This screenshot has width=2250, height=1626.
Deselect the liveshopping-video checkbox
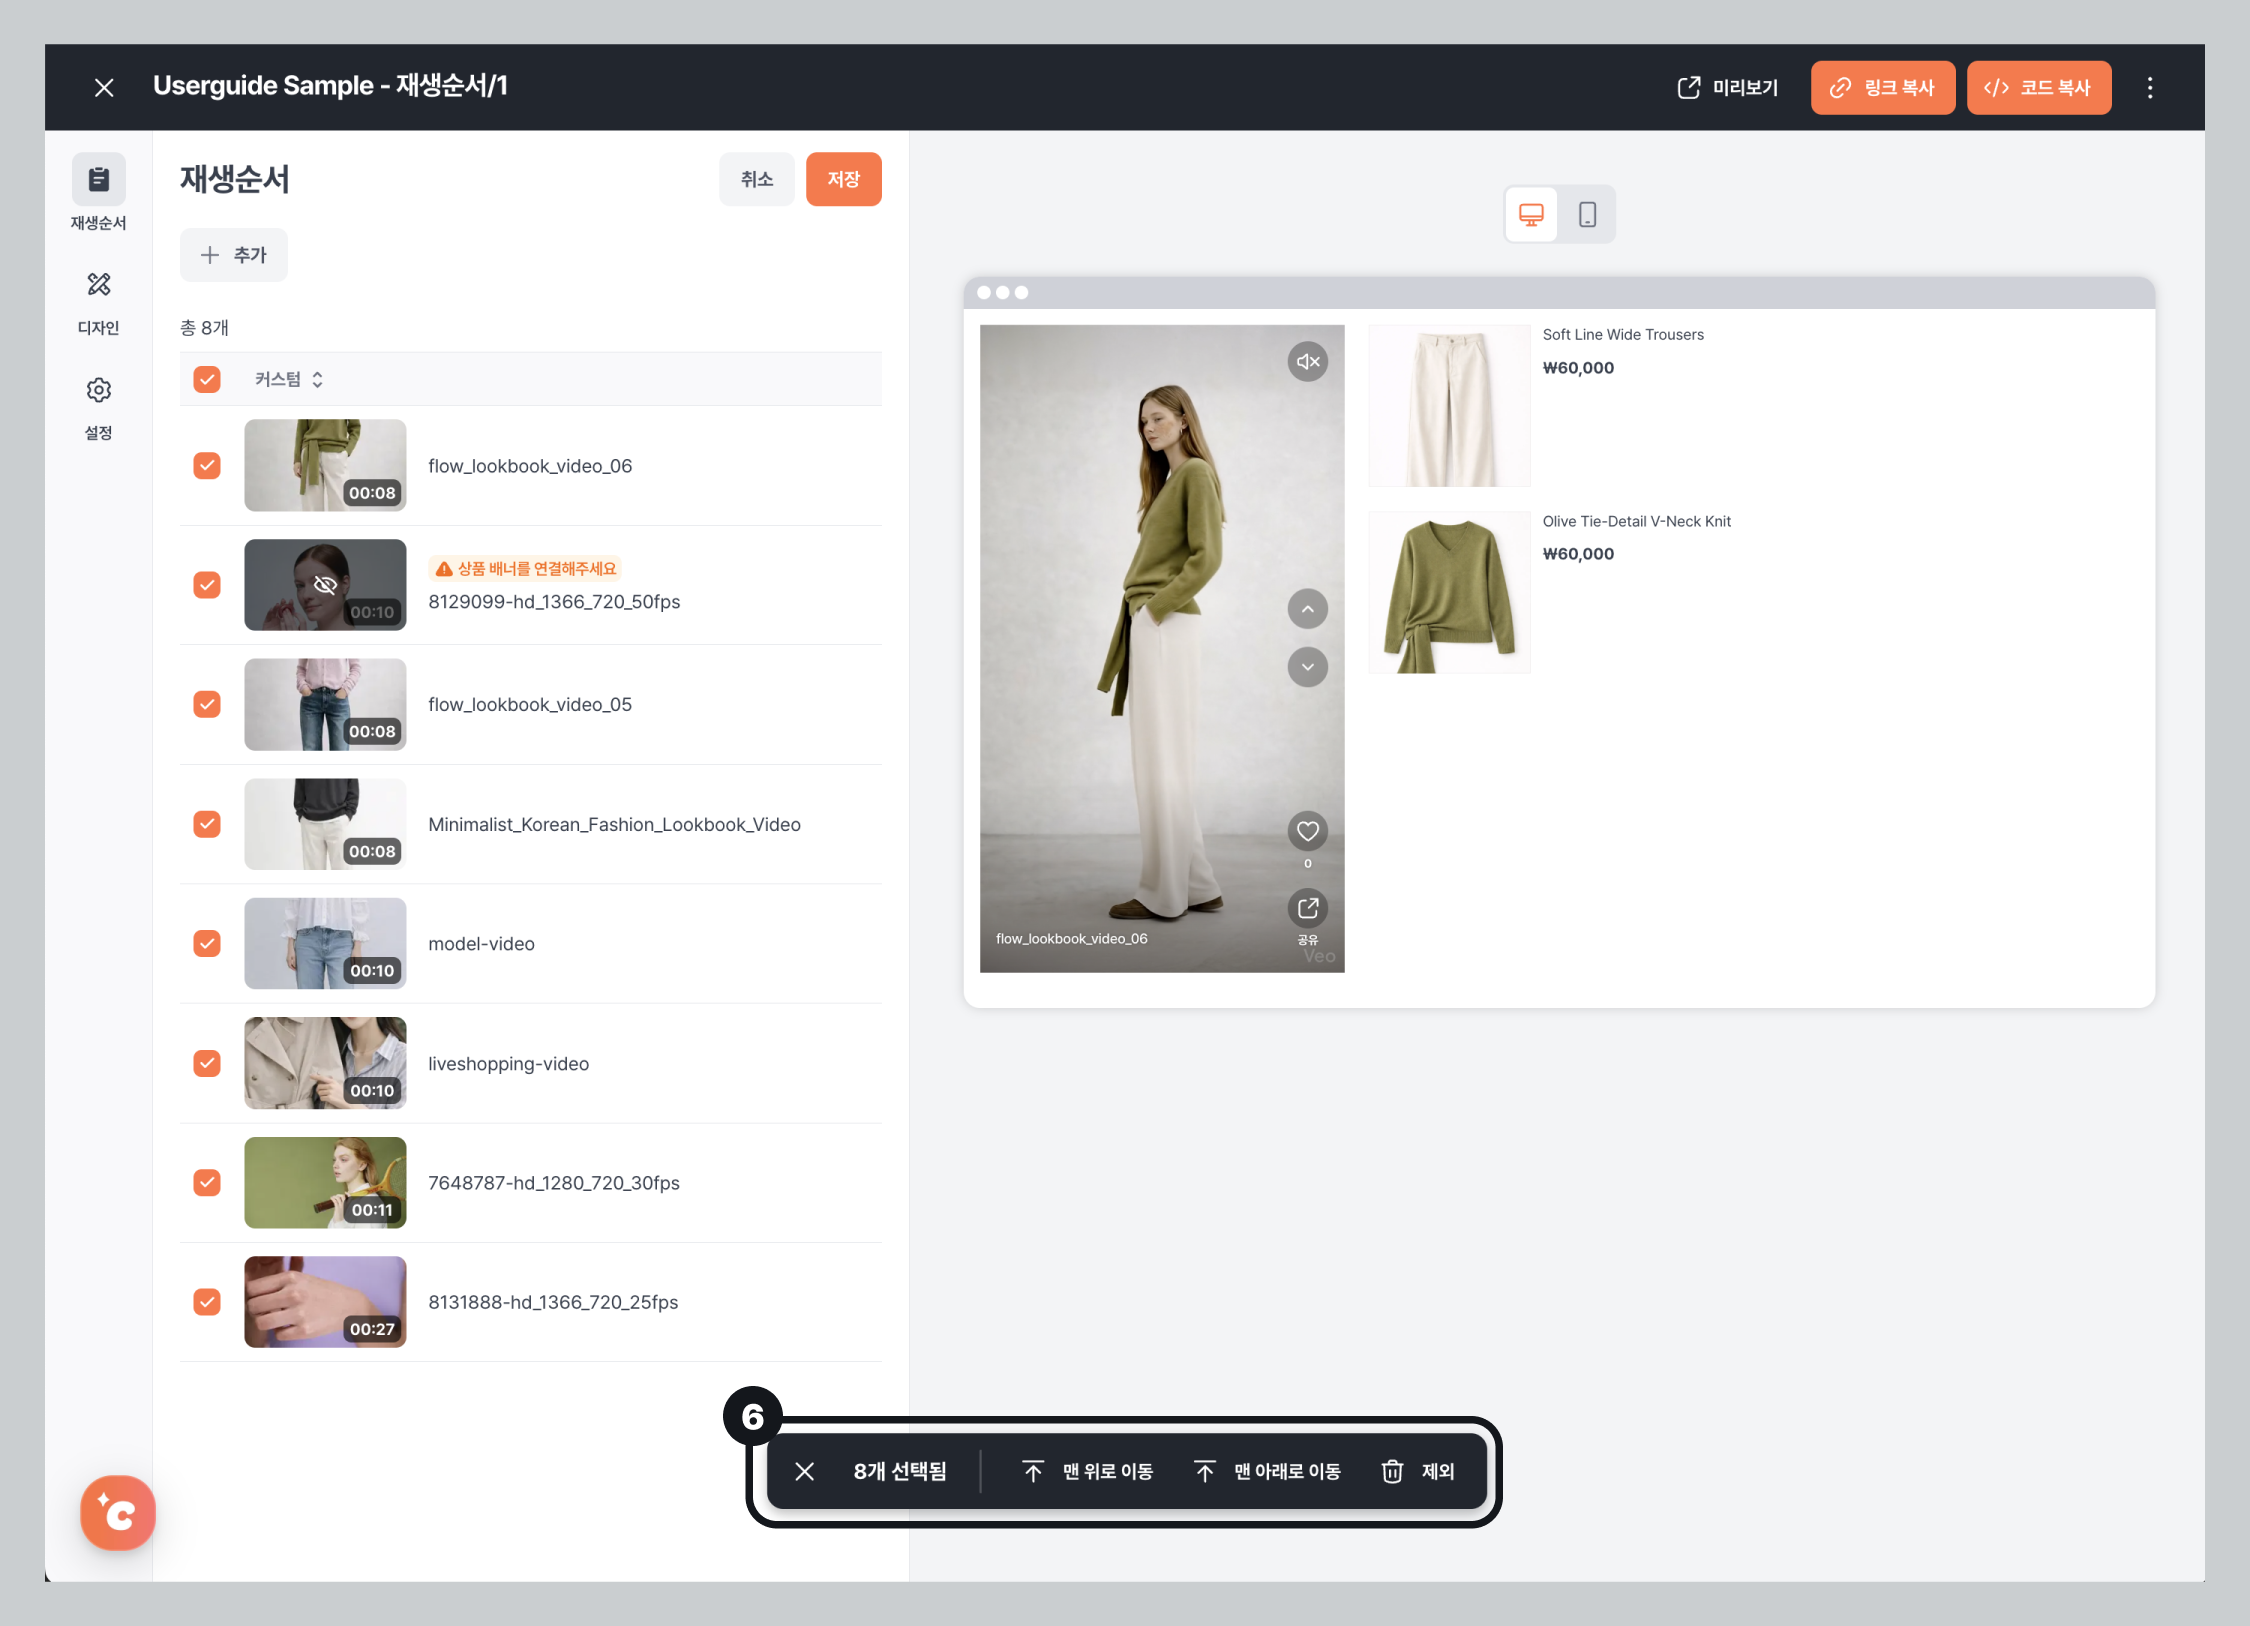point(207,1063)
